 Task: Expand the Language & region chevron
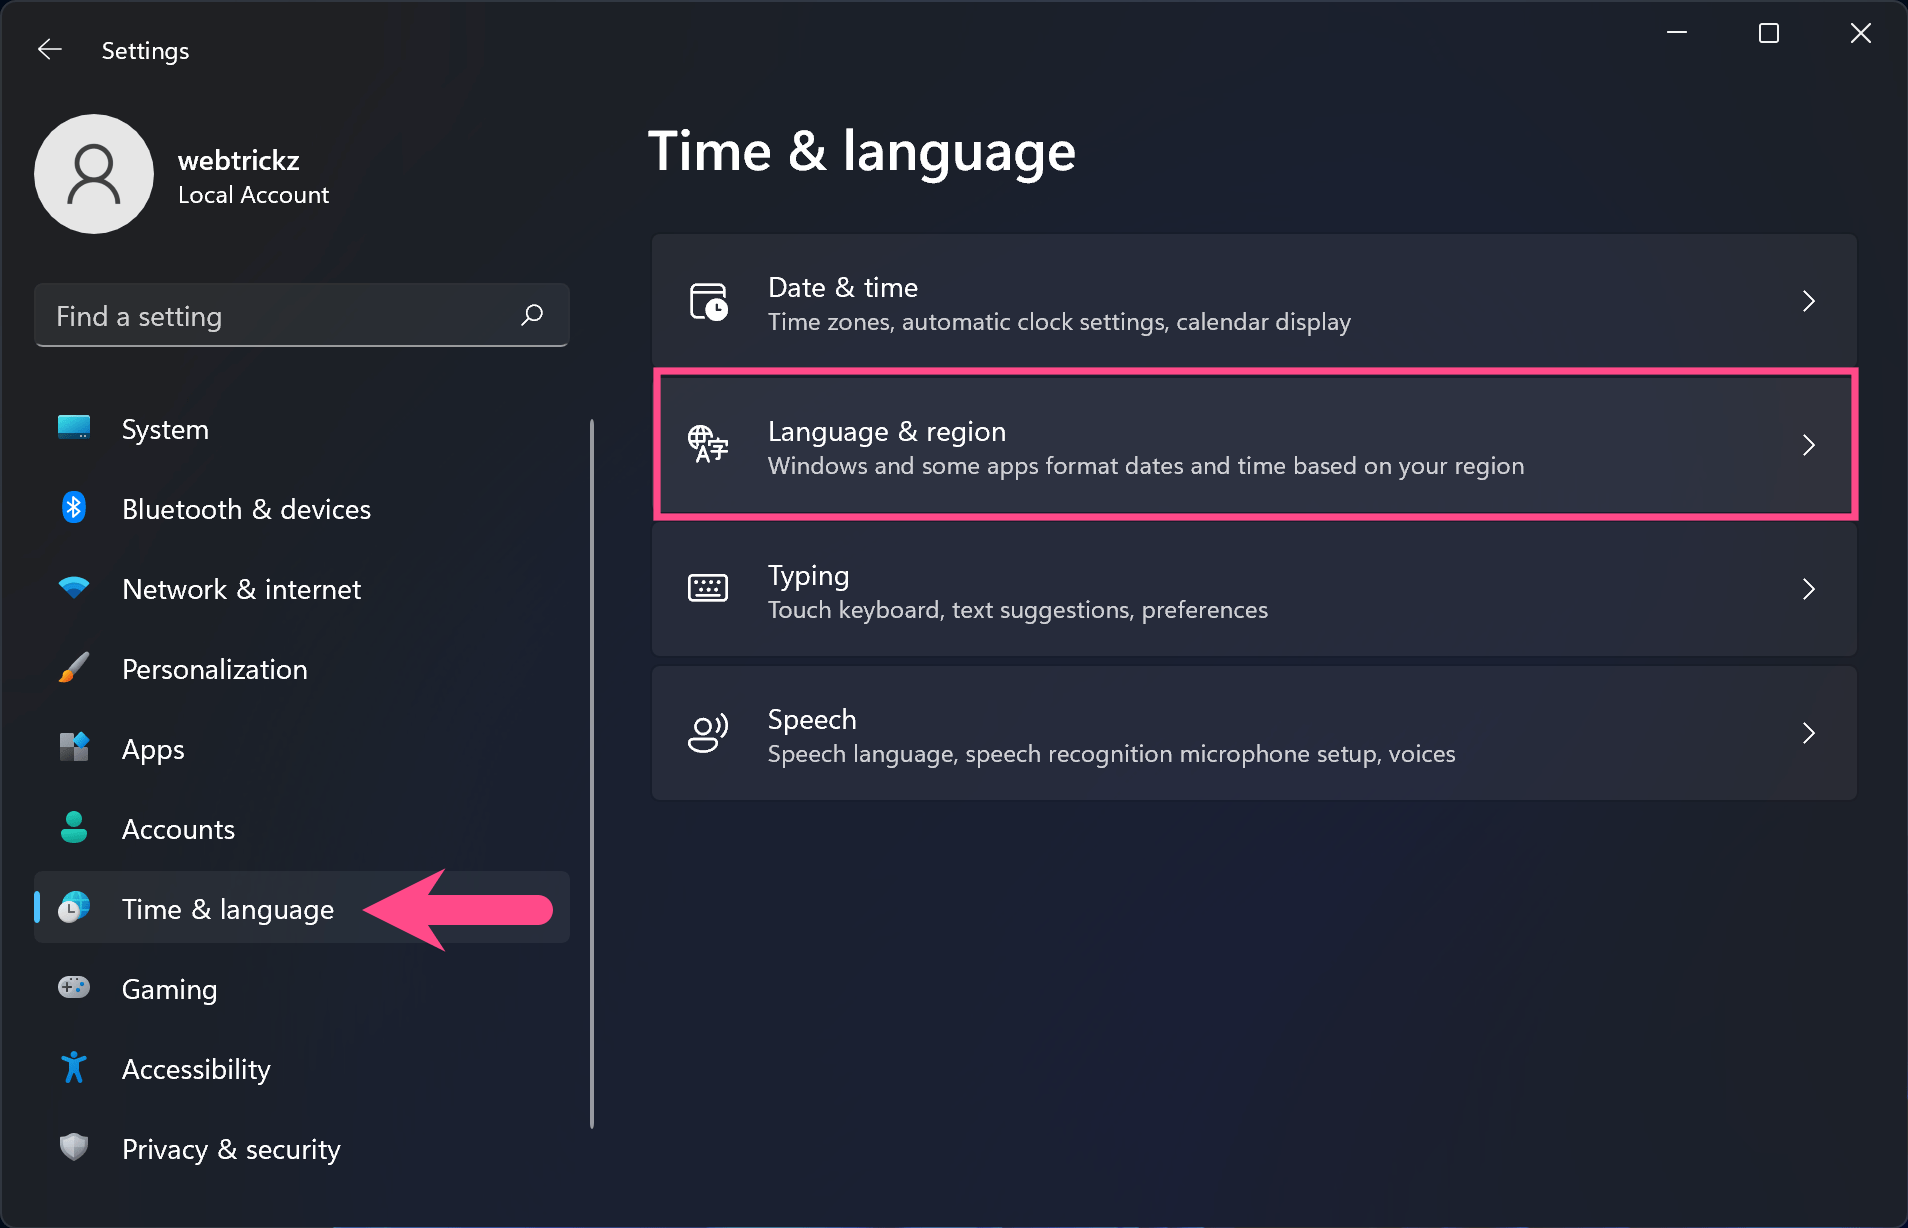pos(1808,445)
